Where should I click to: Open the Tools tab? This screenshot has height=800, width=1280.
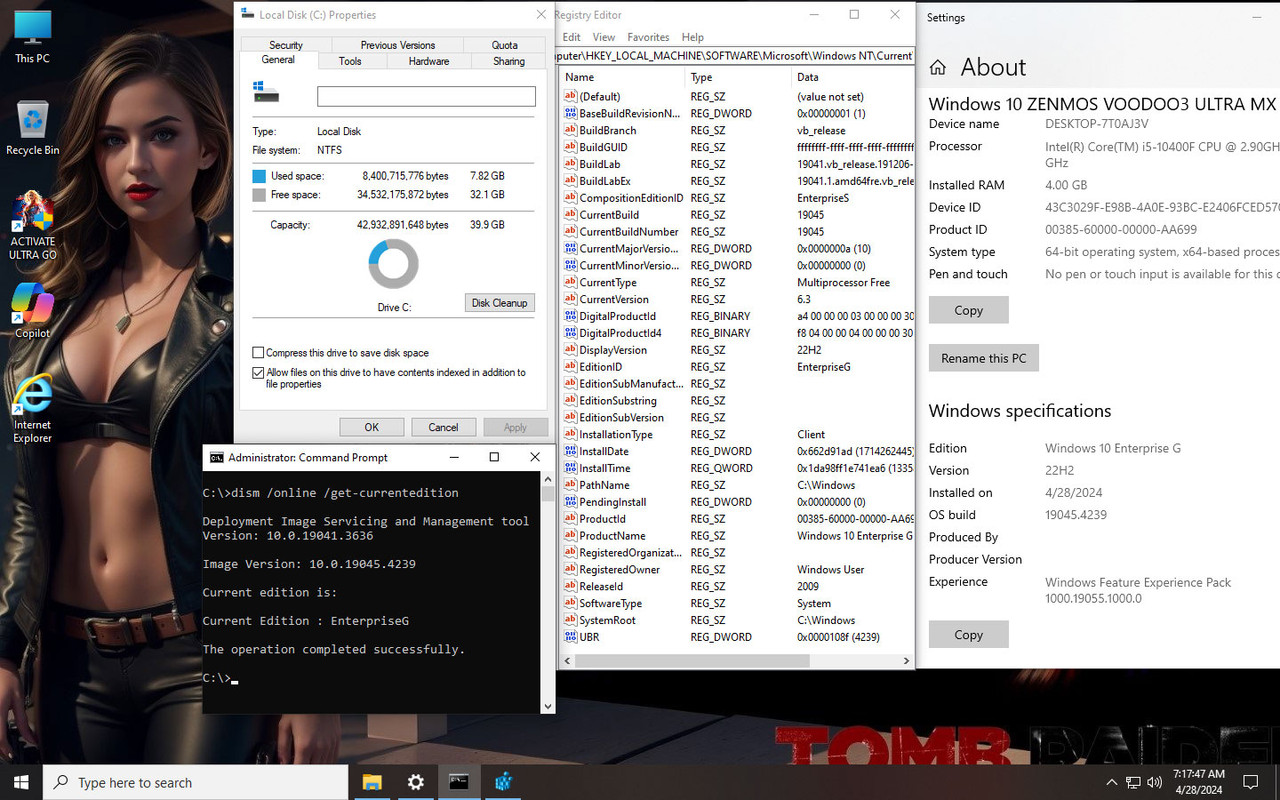point(350,61)
